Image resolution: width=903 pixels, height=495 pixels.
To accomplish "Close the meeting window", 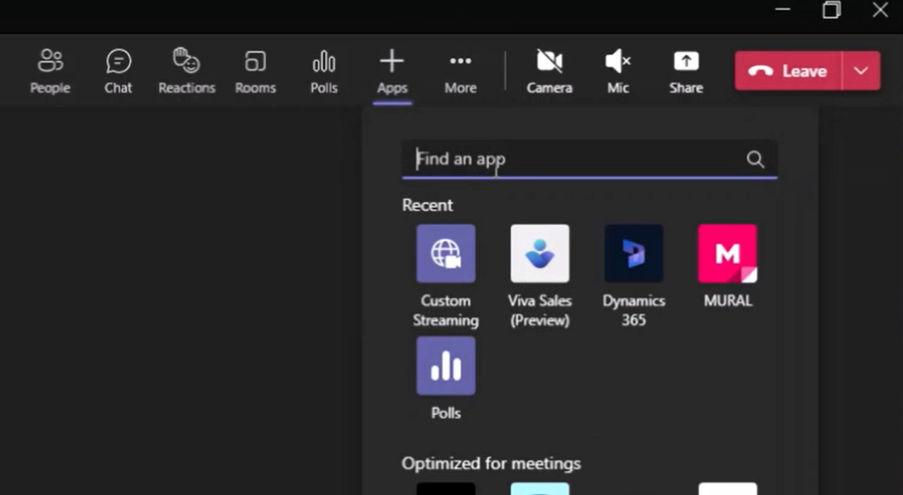I will coord(880,9).
